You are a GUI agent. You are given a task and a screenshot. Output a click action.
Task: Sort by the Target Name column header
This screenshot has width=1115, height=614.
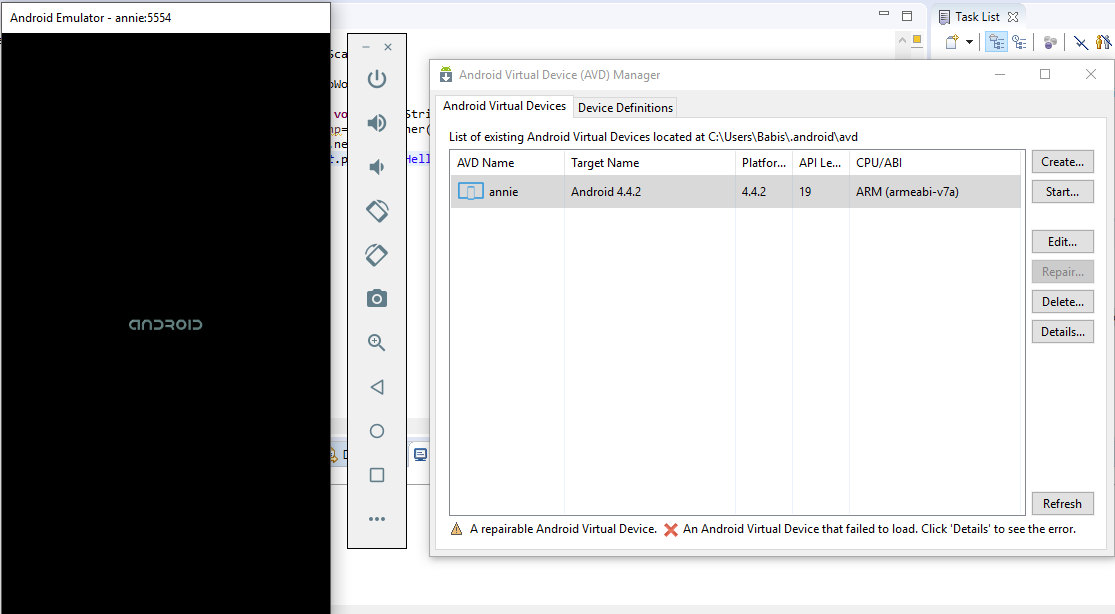[650, 163]
